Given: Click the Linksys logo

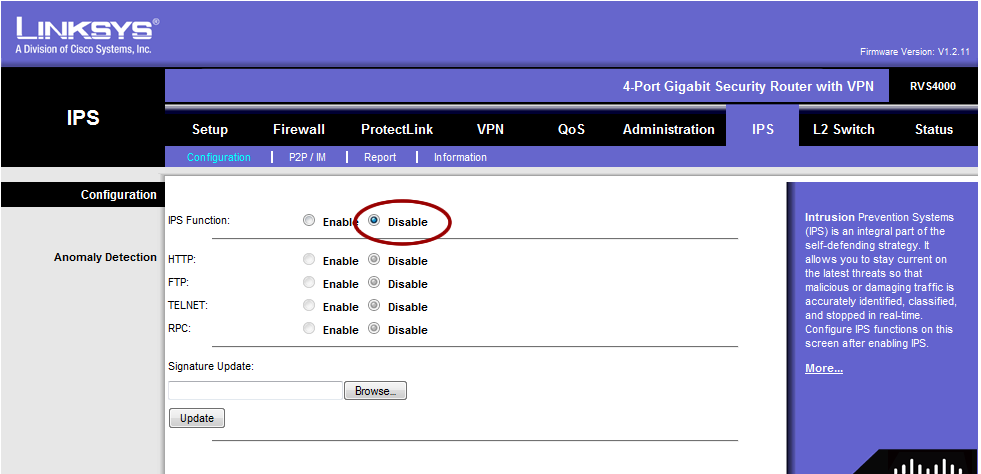Looking at the screenshot, I should [x=87, y=36].
